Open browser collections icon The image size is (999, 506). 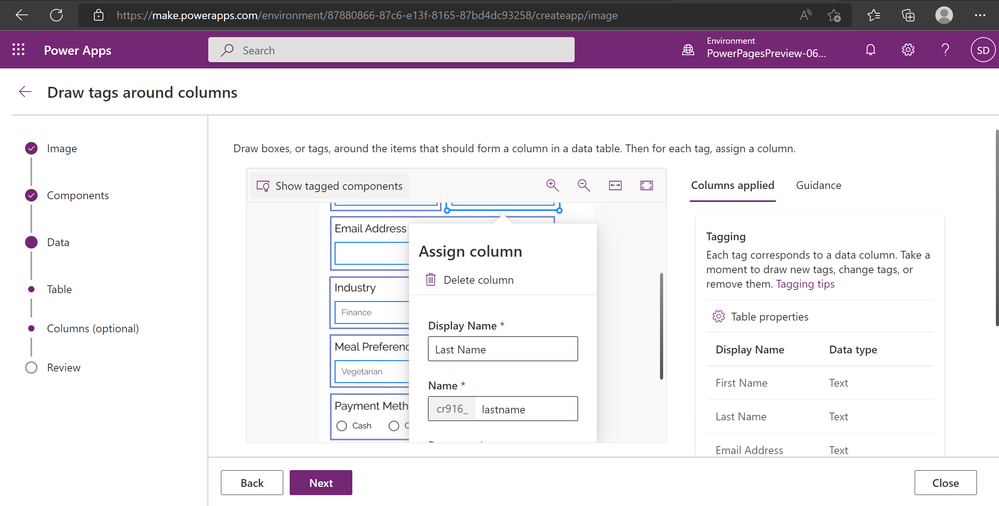[x=909, y=15]
